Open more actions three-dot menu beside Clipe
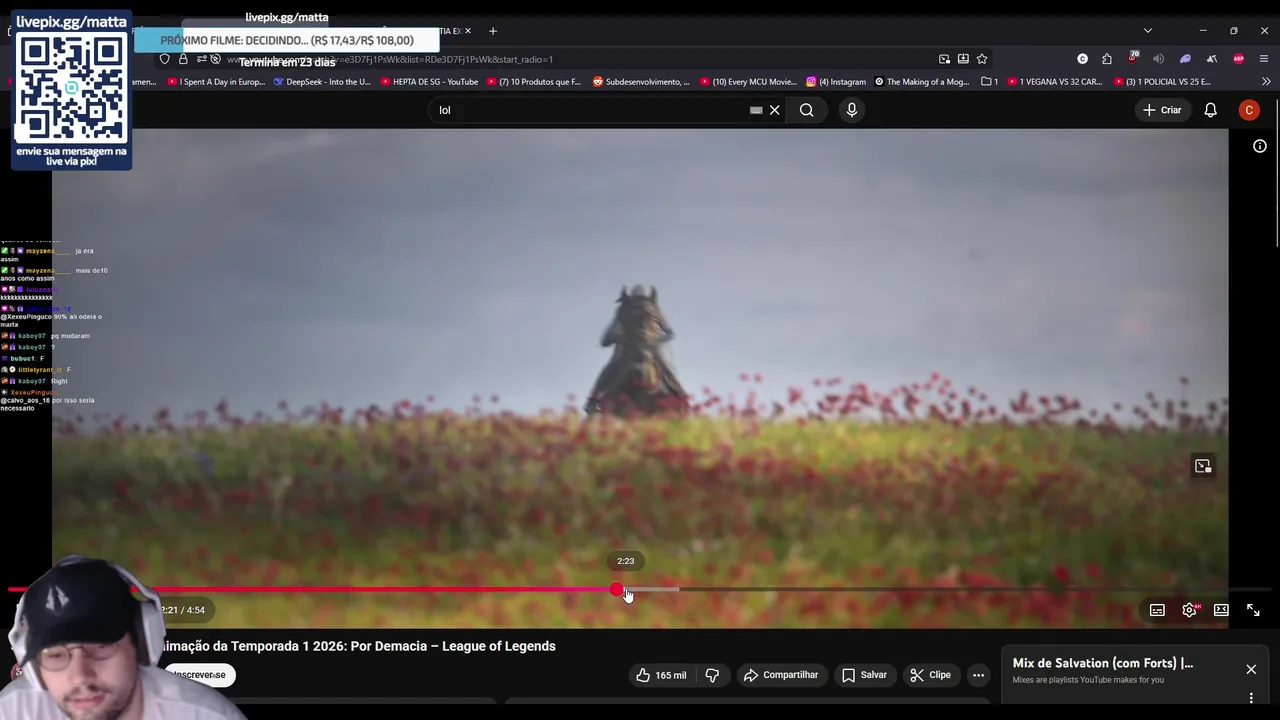This screenshot has height=720, width=1280. click(978, 675)
